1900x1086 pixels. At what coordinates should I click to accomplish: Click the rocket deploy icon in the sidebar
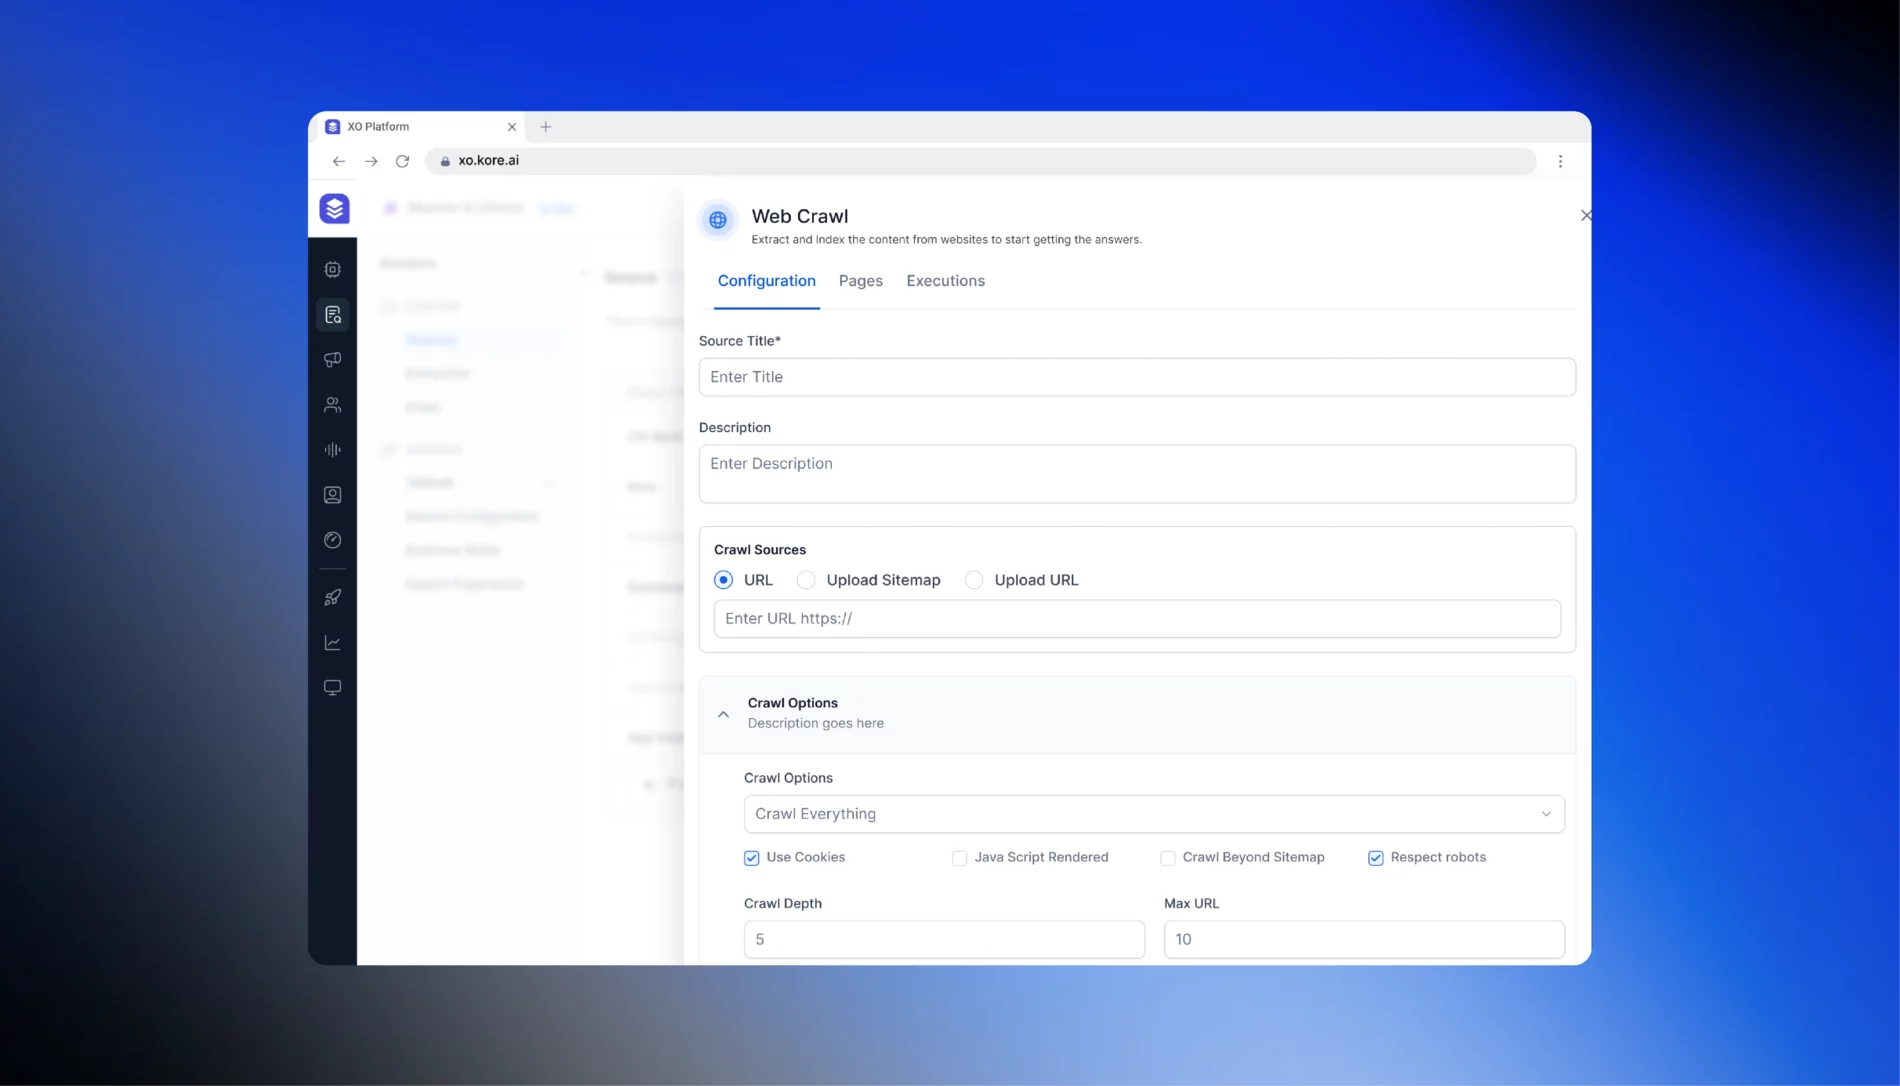(333, 598)
